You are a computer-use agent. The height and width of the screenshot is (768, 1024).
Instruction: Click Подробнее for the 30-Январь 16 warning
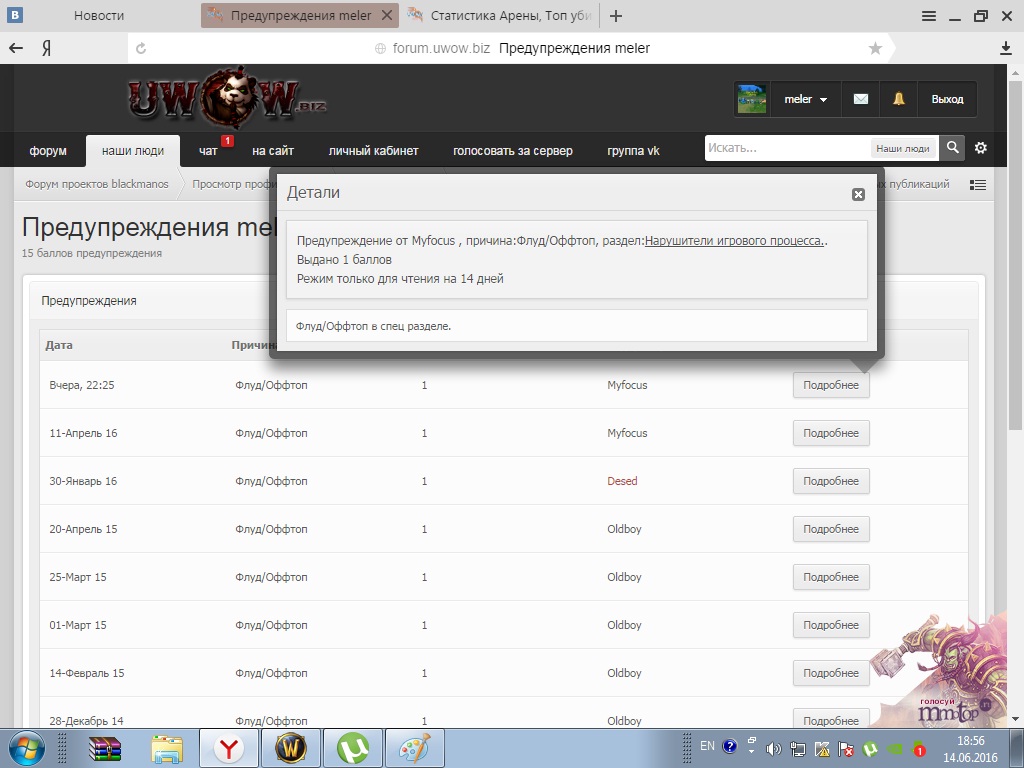click(x=831, y=481)
